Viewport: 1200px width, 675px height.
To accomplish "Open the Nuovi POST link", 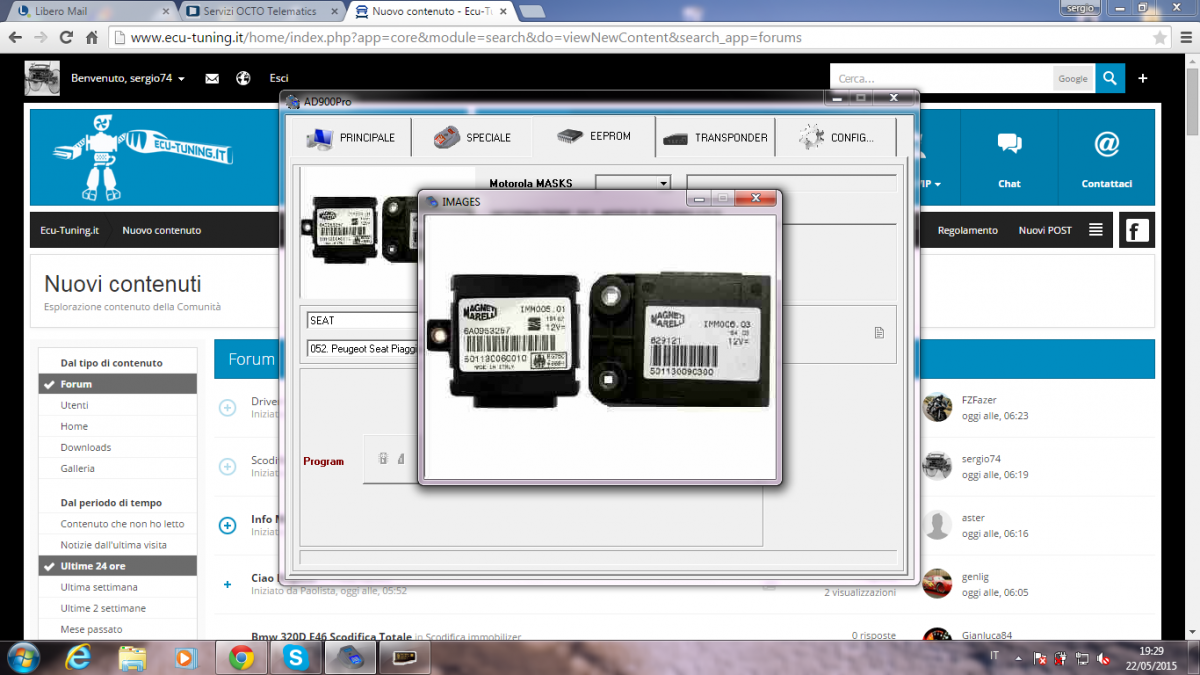I will click(x=1044, y=230).
